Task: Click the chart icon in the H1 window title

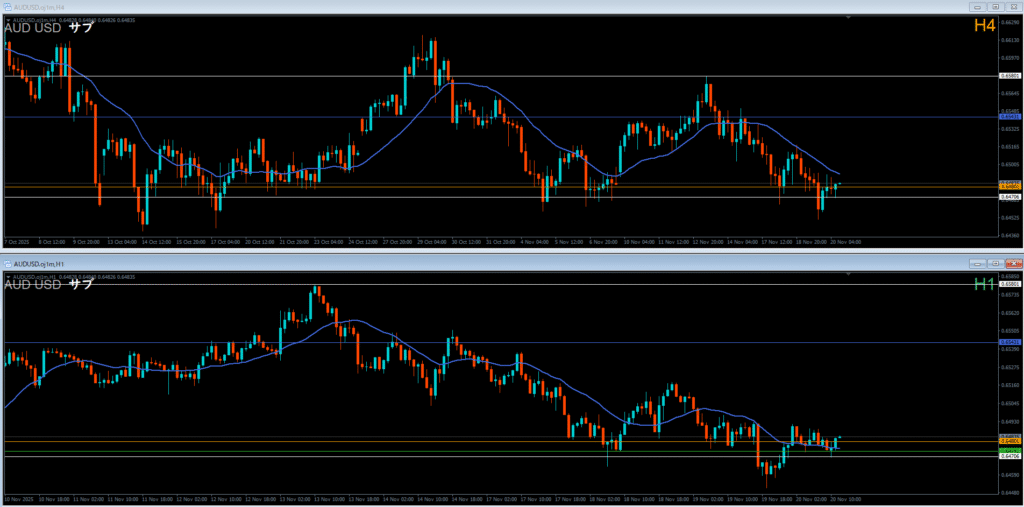Action: [x=8, y=263]
